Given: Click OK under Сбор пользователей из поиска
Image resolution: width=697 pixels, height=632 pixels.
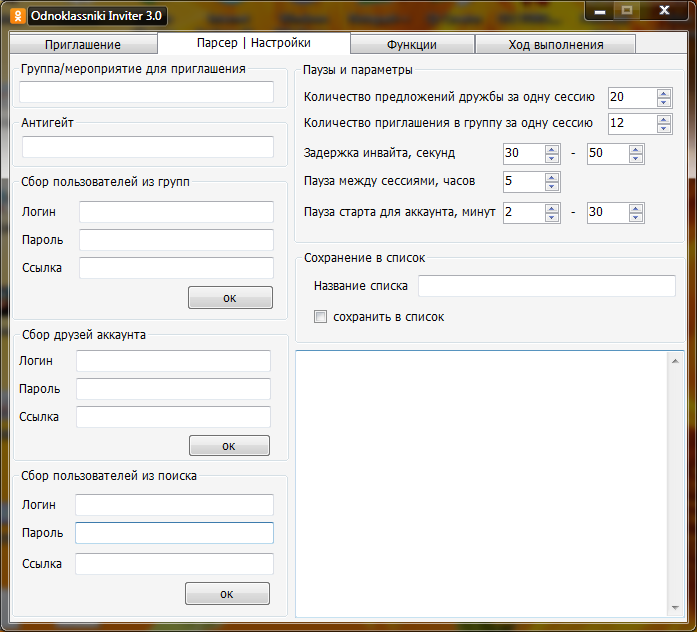Looking at the screenshot, I should (x=227, y=594).
